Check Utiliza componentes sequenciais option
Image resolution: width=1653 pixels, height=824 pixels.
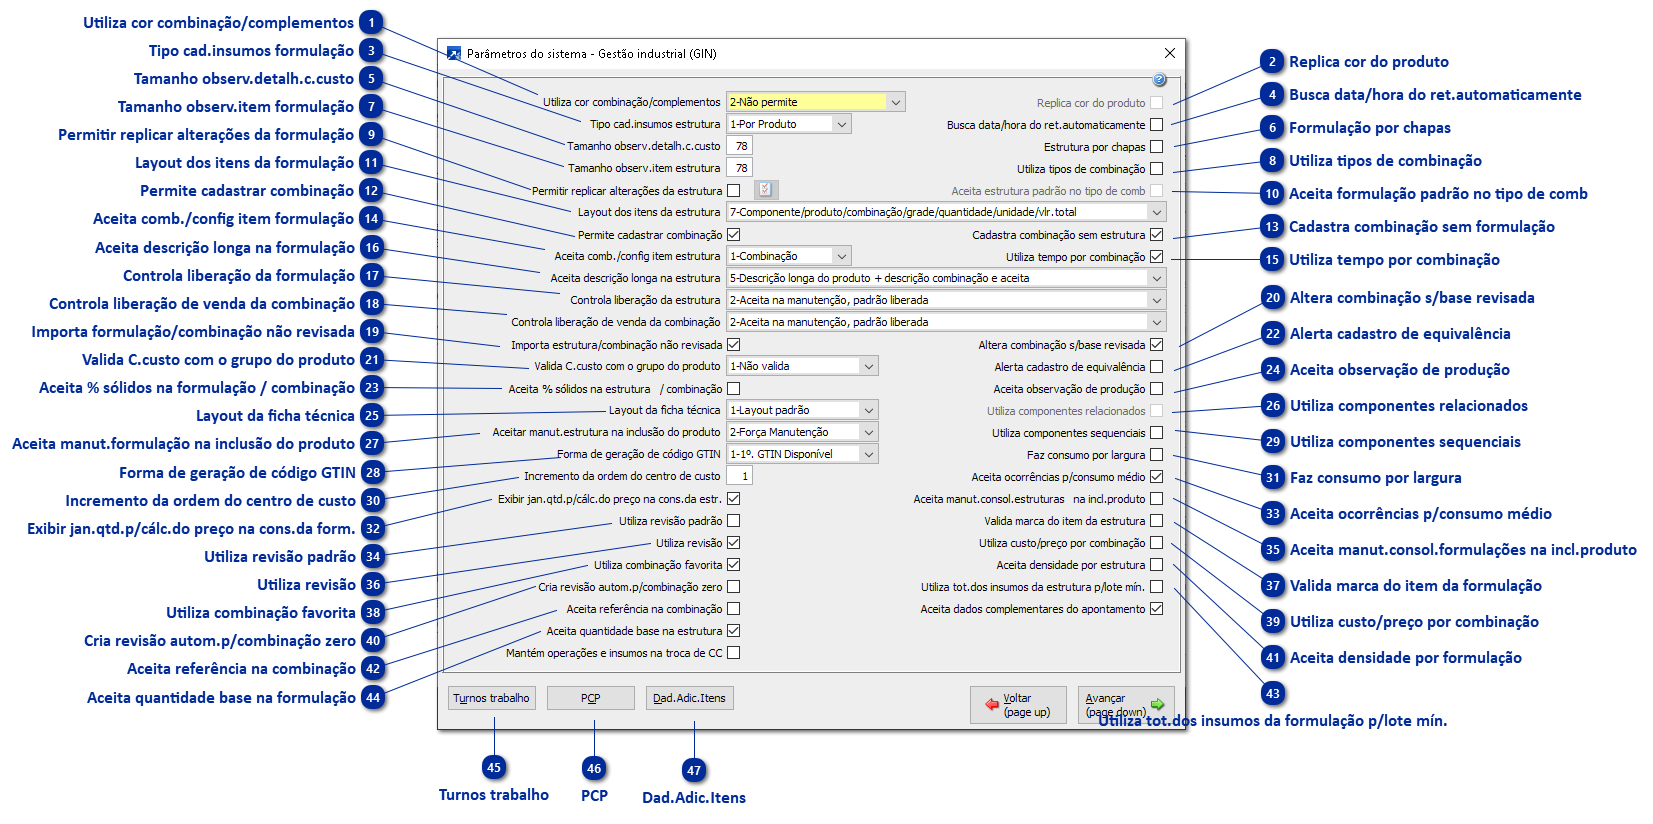[1157, 433]
